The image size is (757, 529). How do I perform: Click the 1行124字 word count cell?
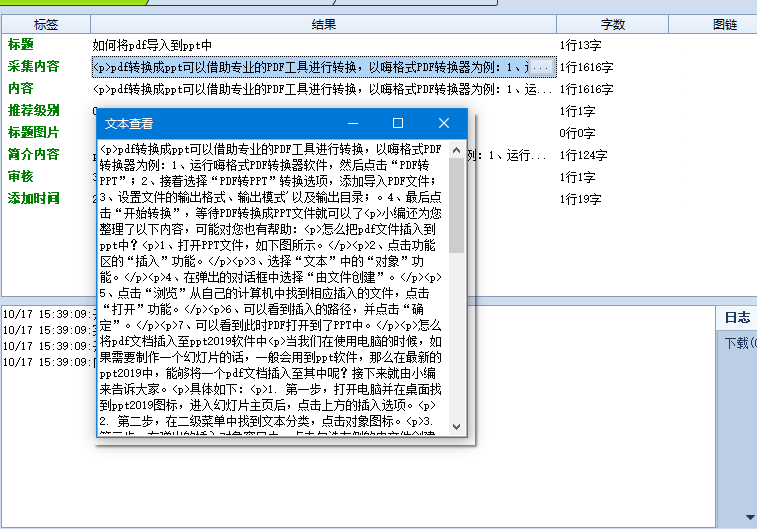click(x=583, y=155)
